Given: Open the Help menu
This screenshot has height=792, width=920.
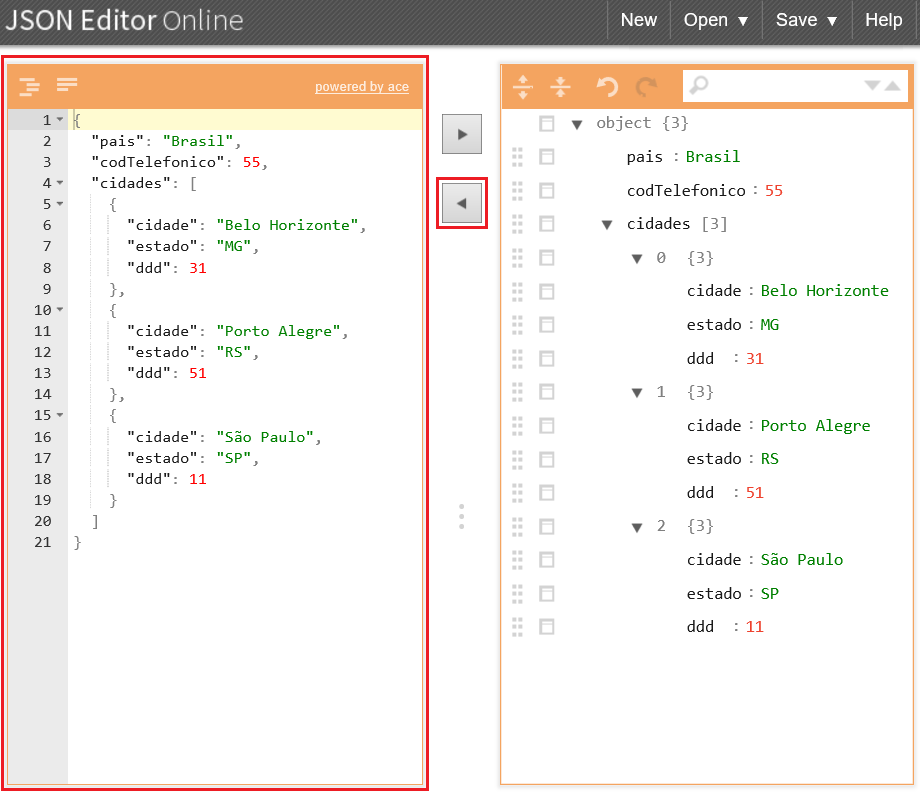Looking at the screenshot, I should tap(884, 20).
